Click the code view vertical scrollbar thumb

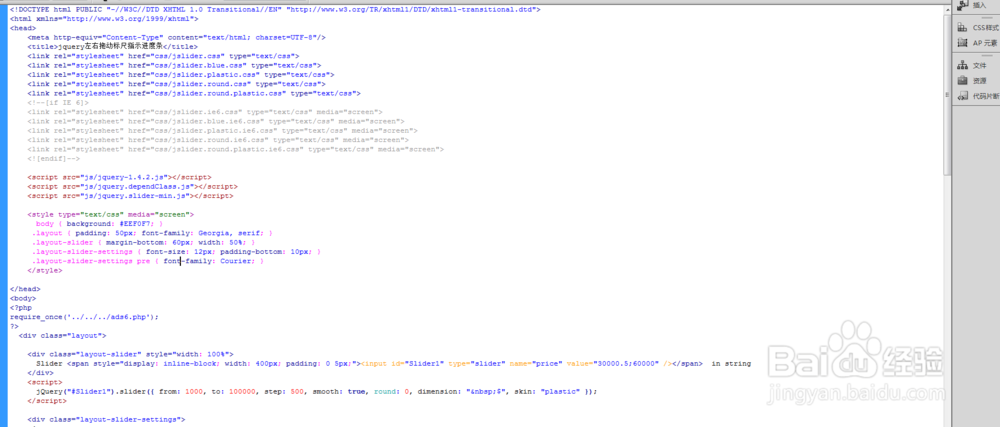coord(947,96)
